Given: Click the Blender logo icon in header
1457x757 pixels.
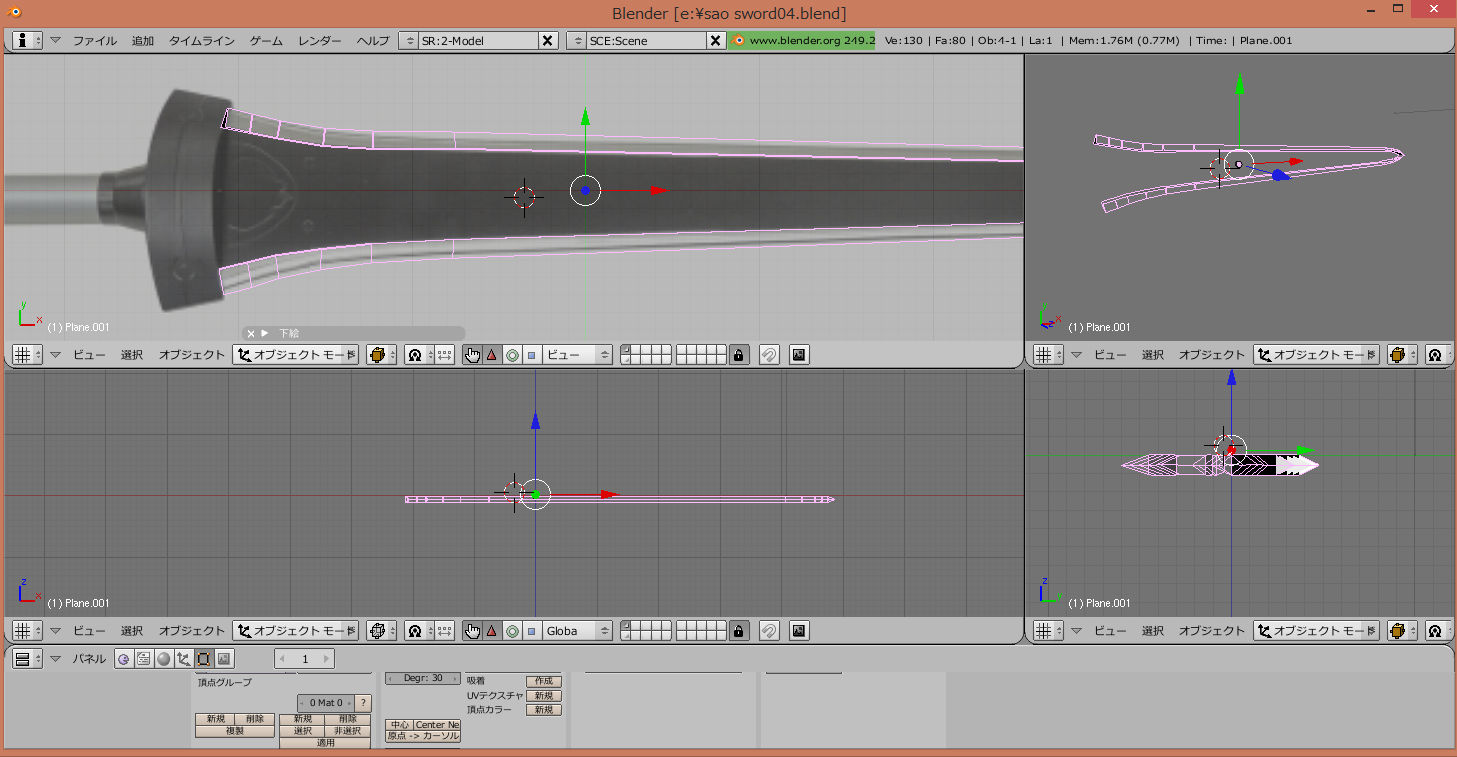Looking at the screenshot, I should (x=738, y=41).
